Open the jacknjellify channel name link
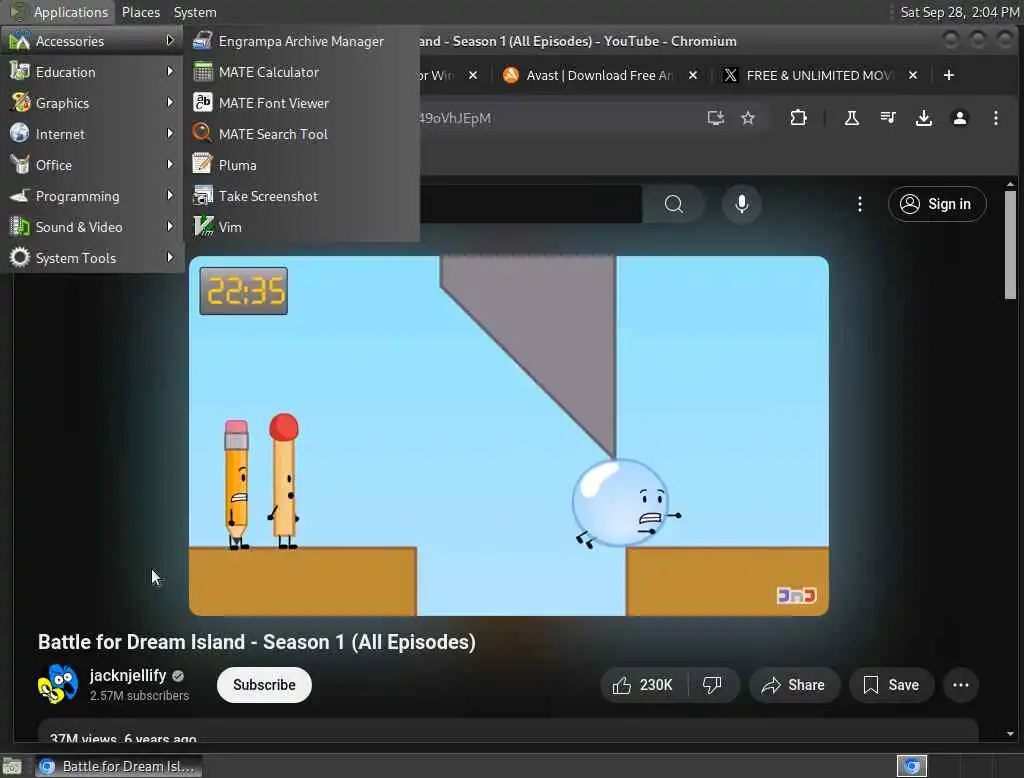The width and height of the screenshot is (1024, 778). click(x=128, y=675)
